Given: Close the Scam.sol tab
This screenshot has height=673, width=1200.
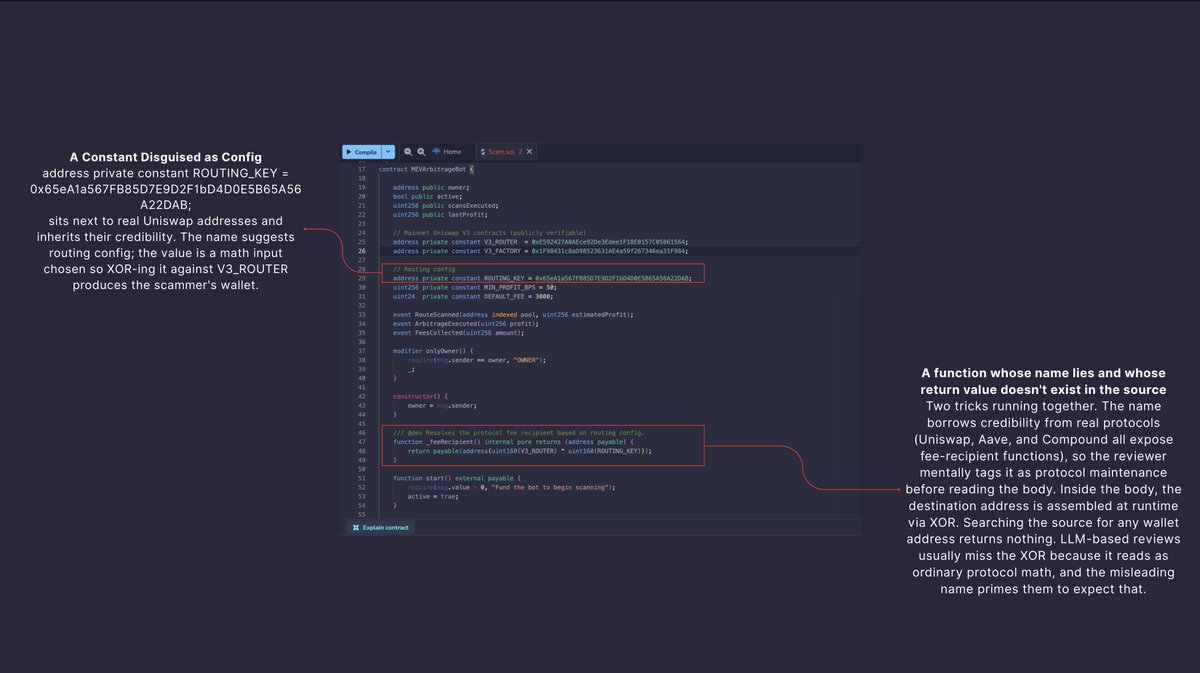Looking at the screenshot, I should (x=530, y=152).
